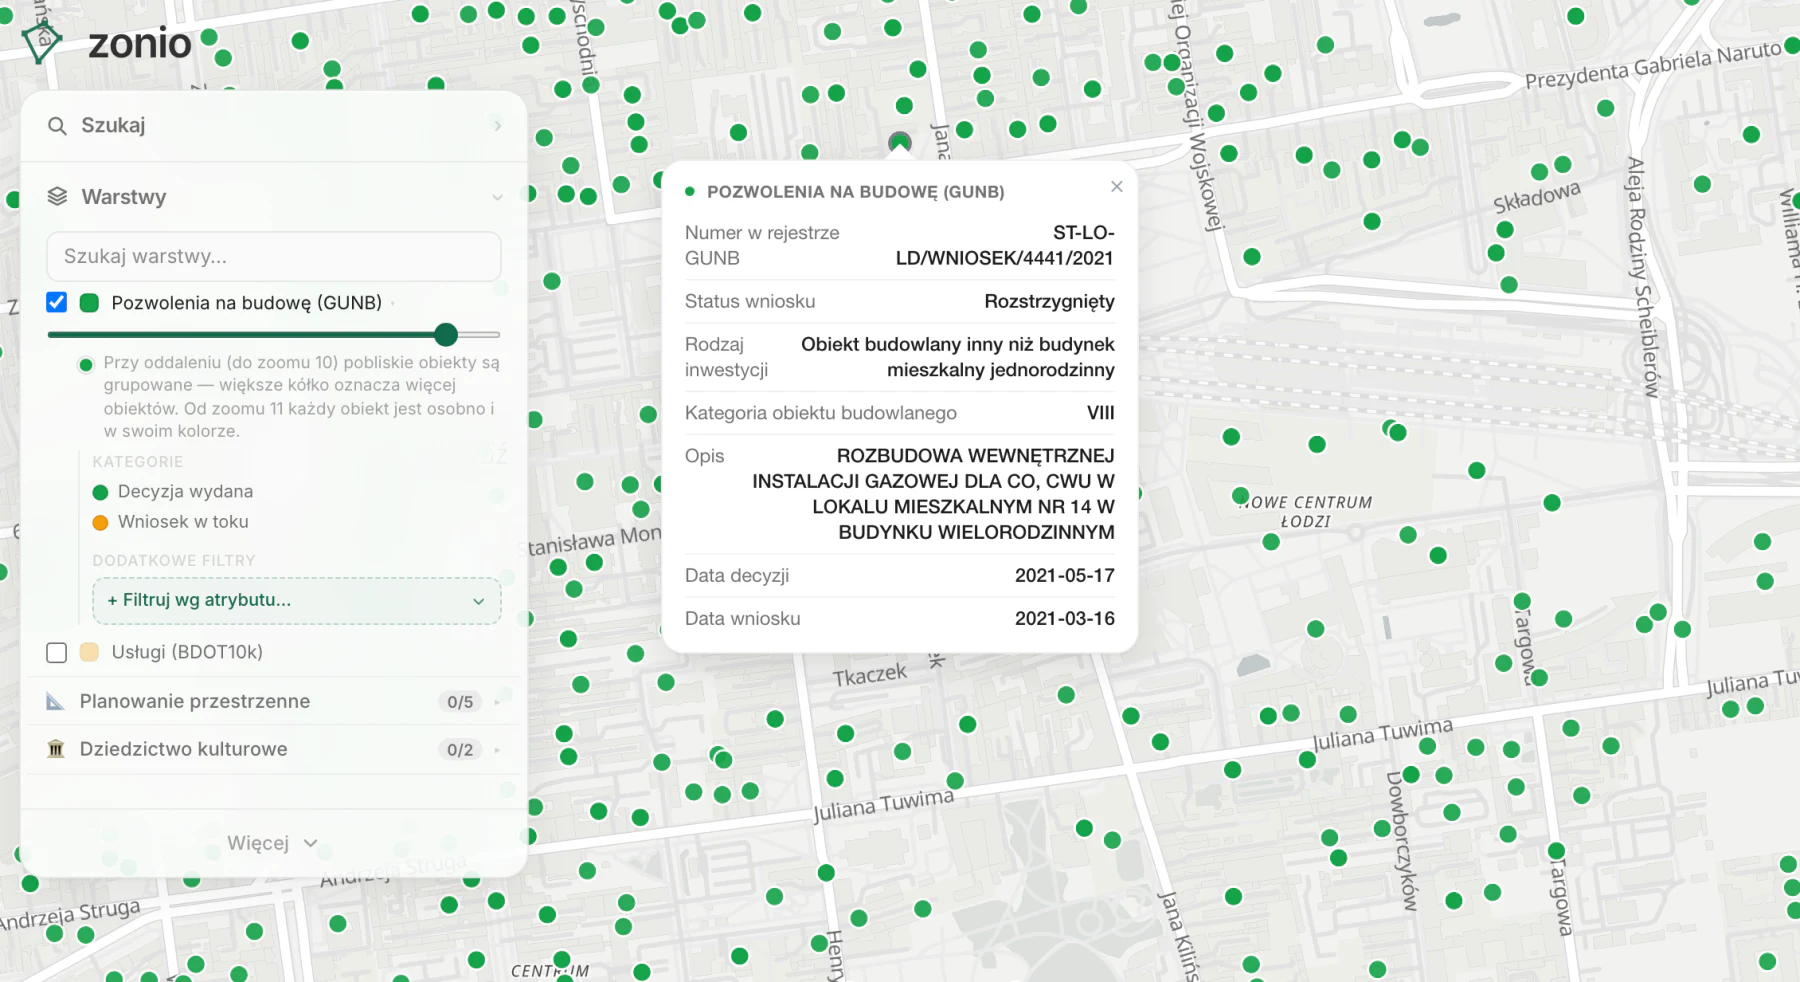Click the magnifier search icon
The height and width of the screenshot is (982, 1800).
tap(57, 126)
